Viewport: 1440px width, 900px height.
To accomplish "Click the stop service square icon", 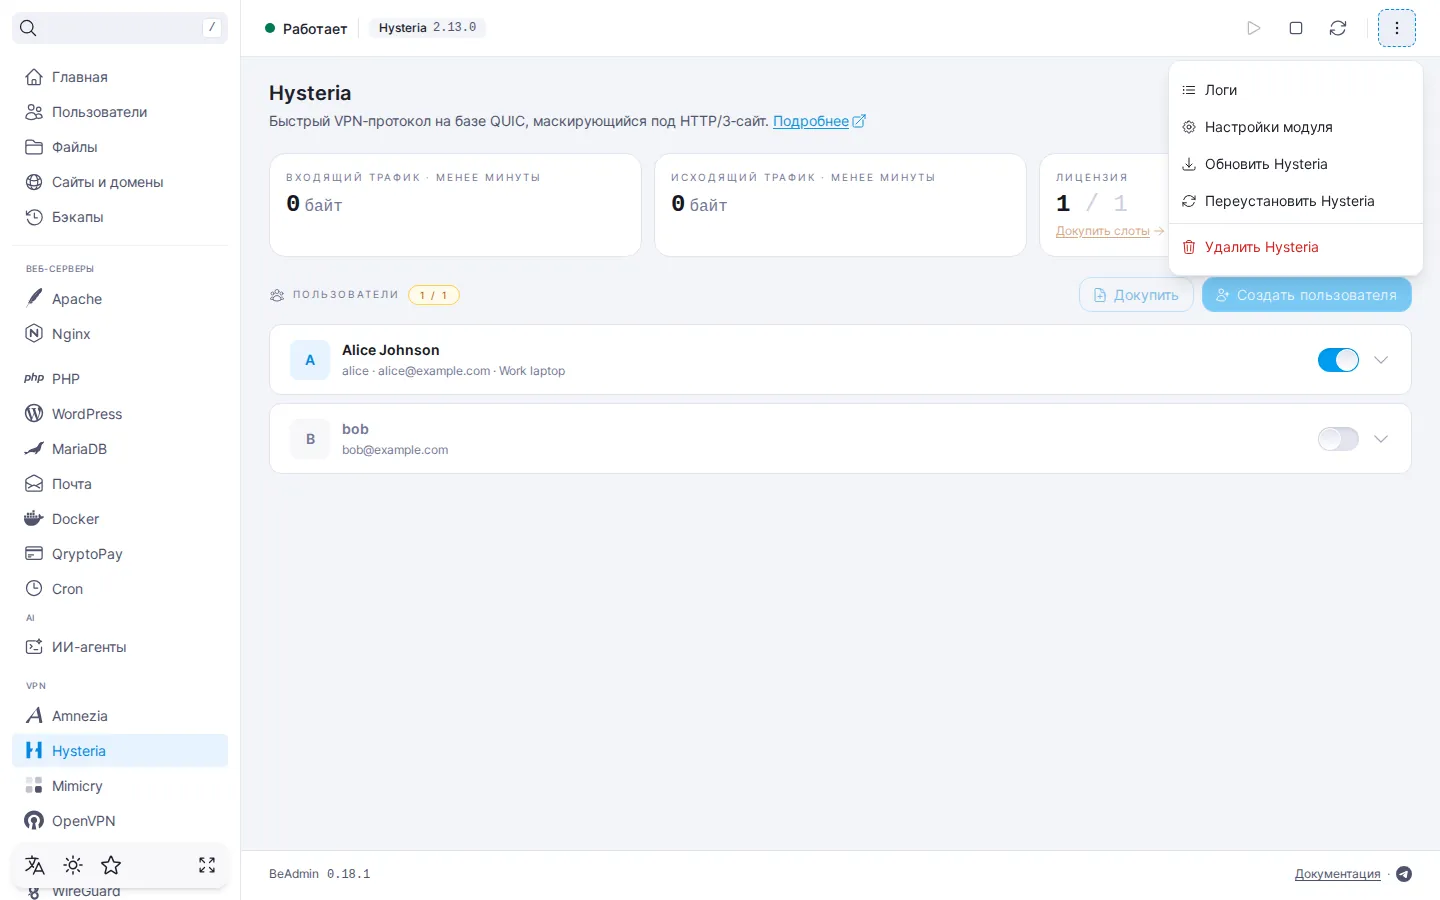I will tap(1296, 28).
